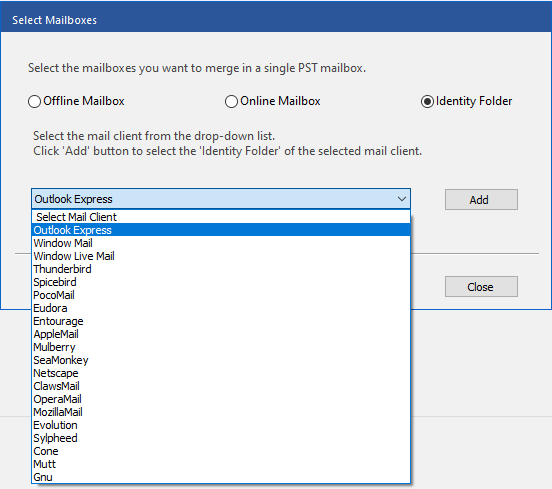The height and width of the screenshot is (489, 552).
Task: Click the Add button
Action: click(481, 200)
